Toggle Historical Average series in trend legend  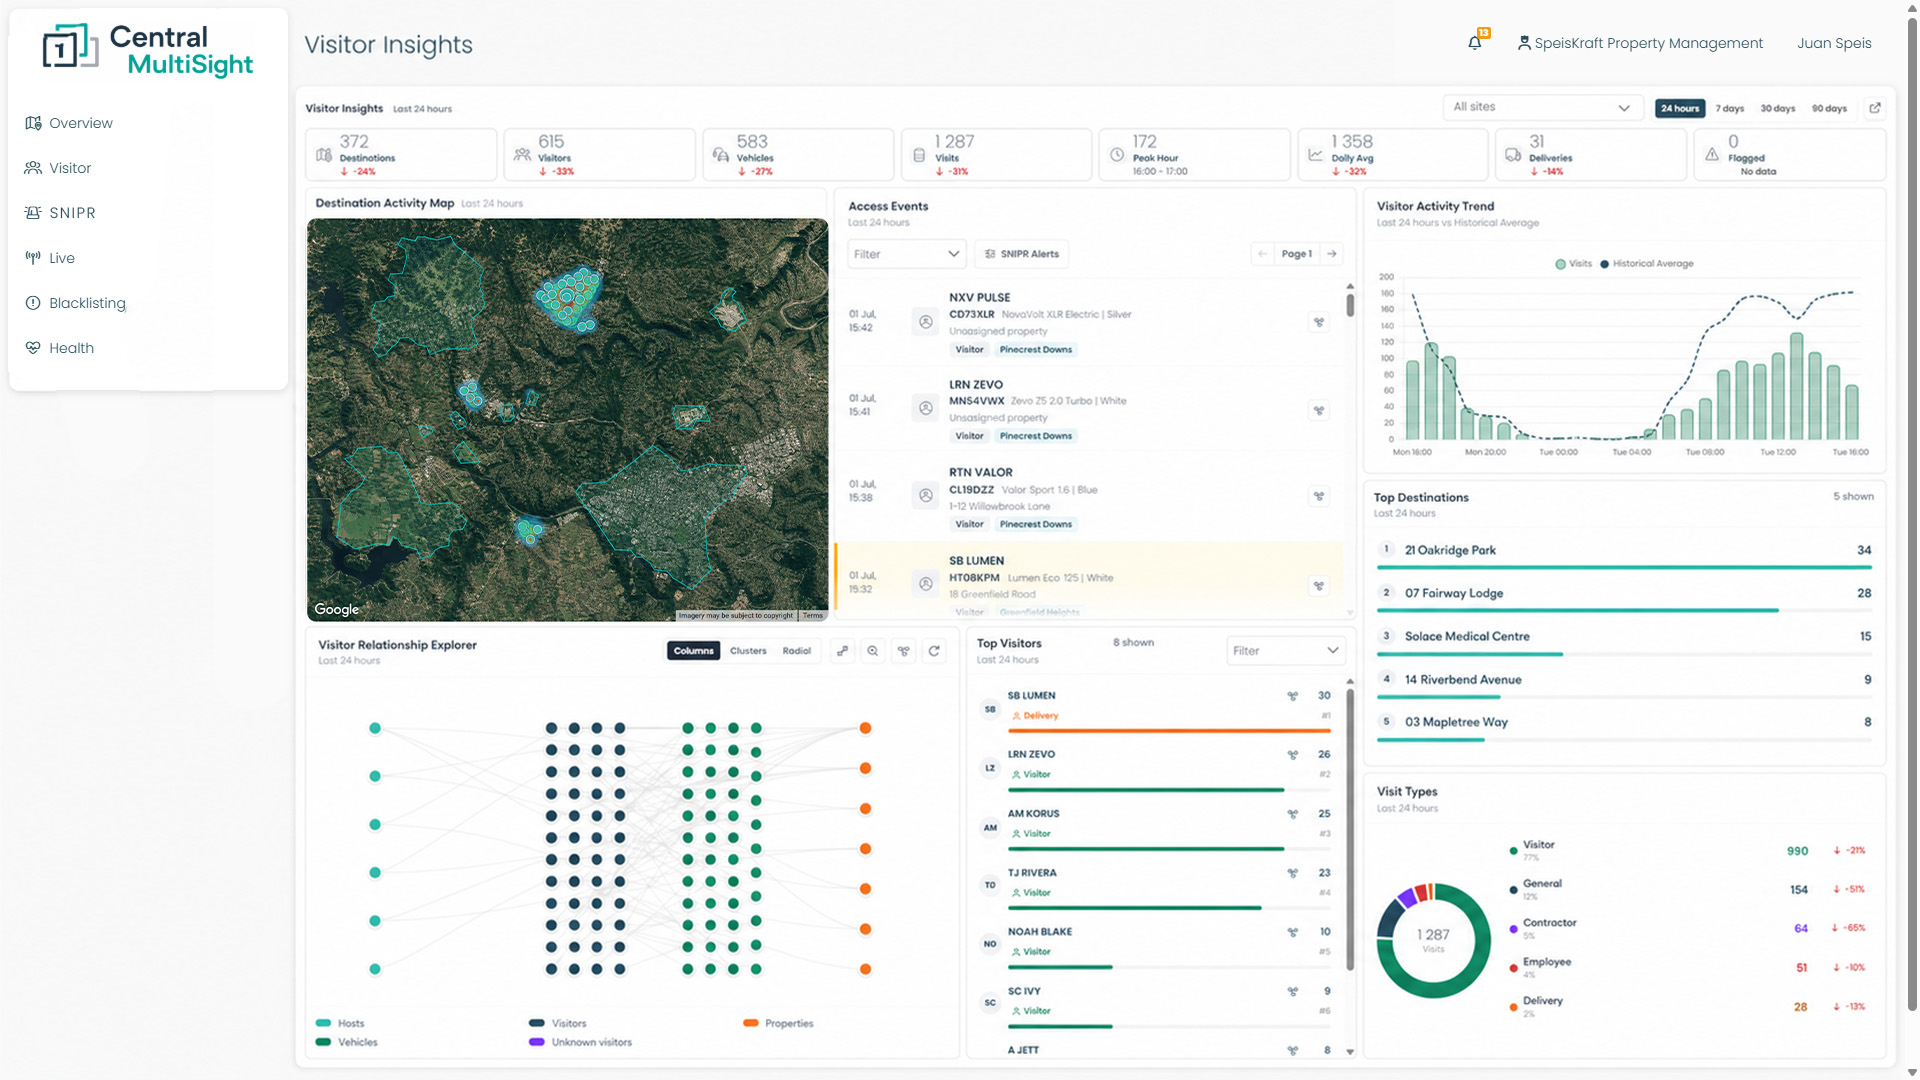pos(1647,264)
